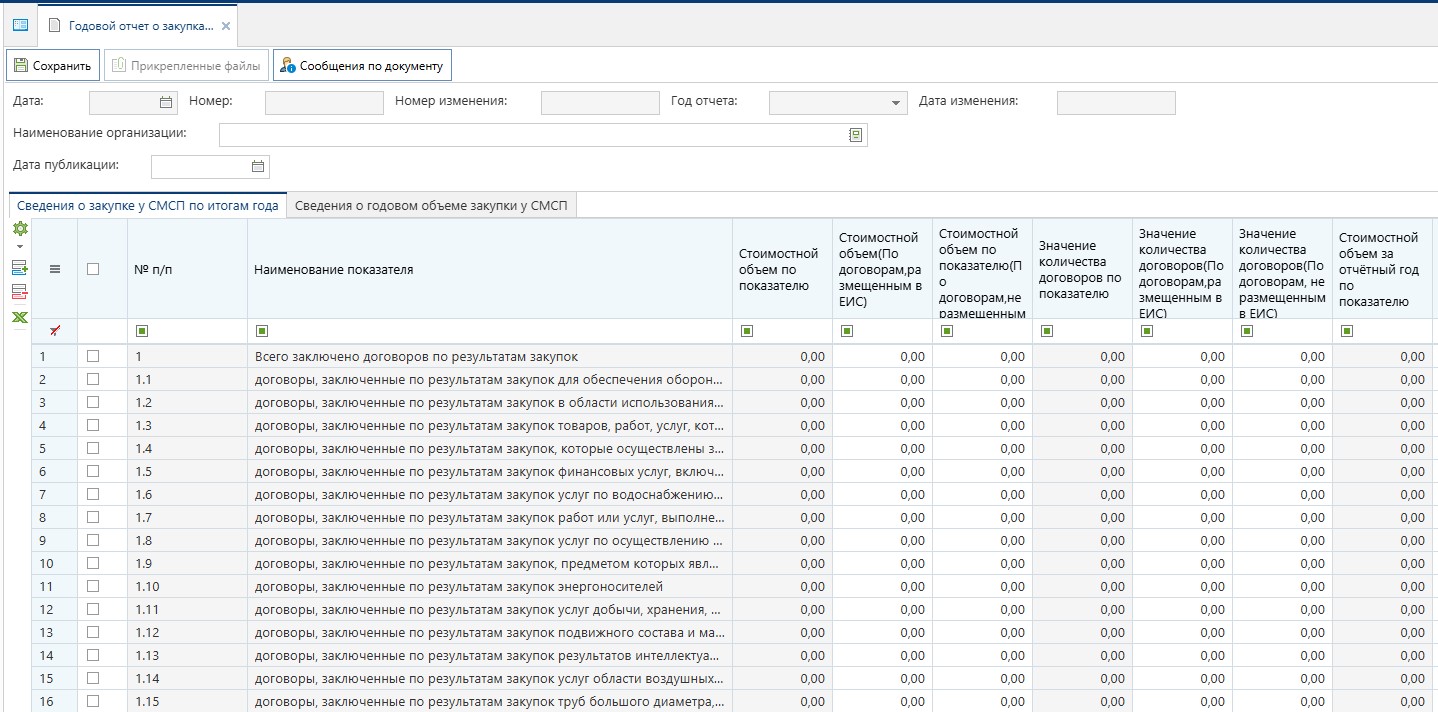This screenshot has height=712, width=1438.
Task: Add a new row to the table
Action: click(x=19, y=268)
